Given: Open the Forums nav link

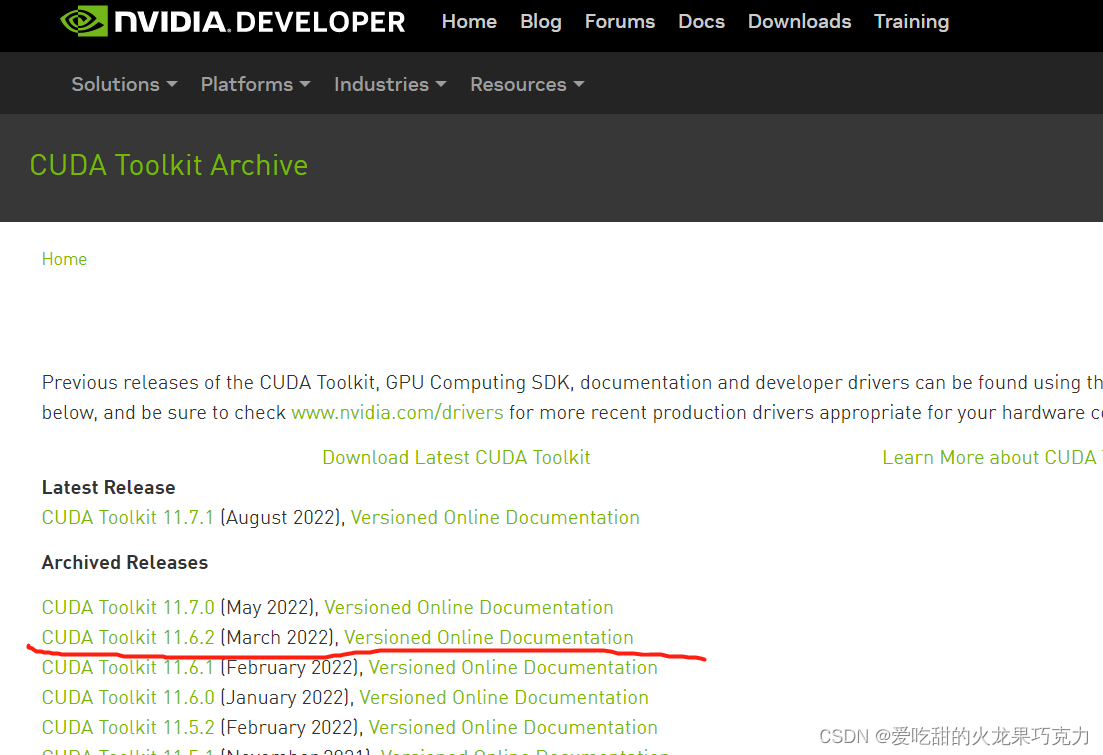Looking at the screenshot, I should [x=620, y=22].
